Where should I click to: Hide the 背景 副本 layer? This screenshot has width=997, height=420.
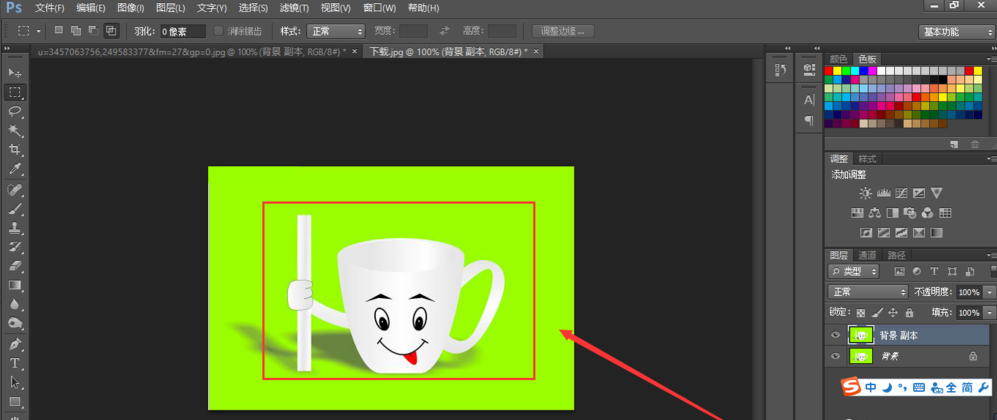[837, 335]
